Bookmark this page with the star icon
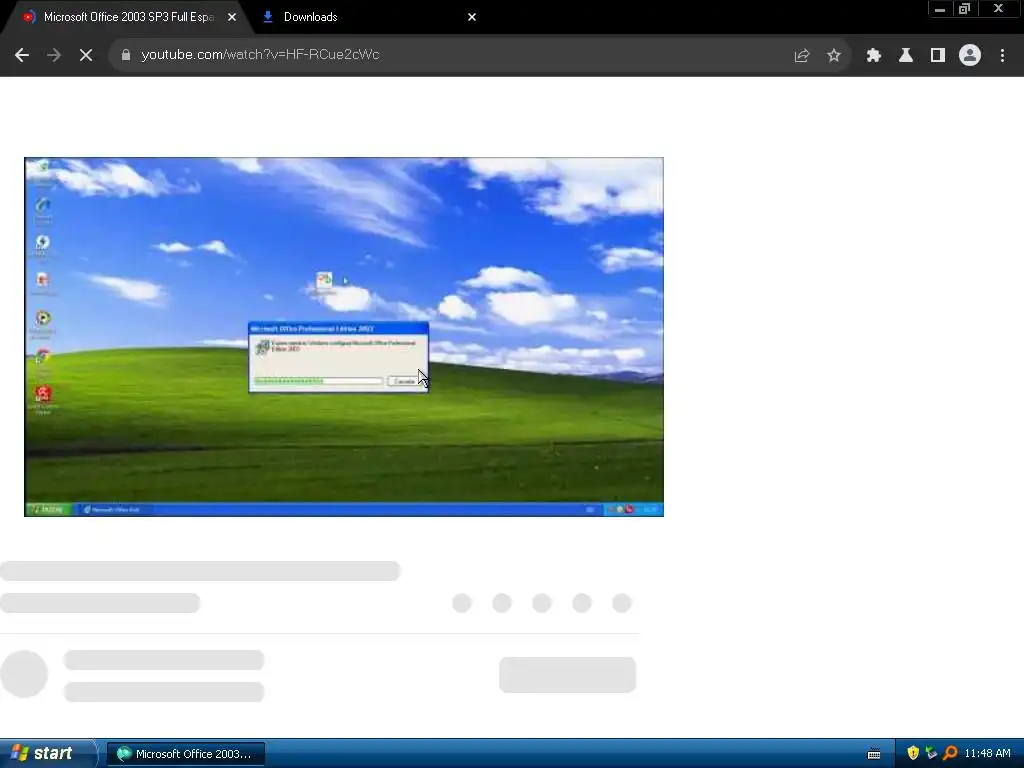The image size is (1024, 768). coord(834,56)
